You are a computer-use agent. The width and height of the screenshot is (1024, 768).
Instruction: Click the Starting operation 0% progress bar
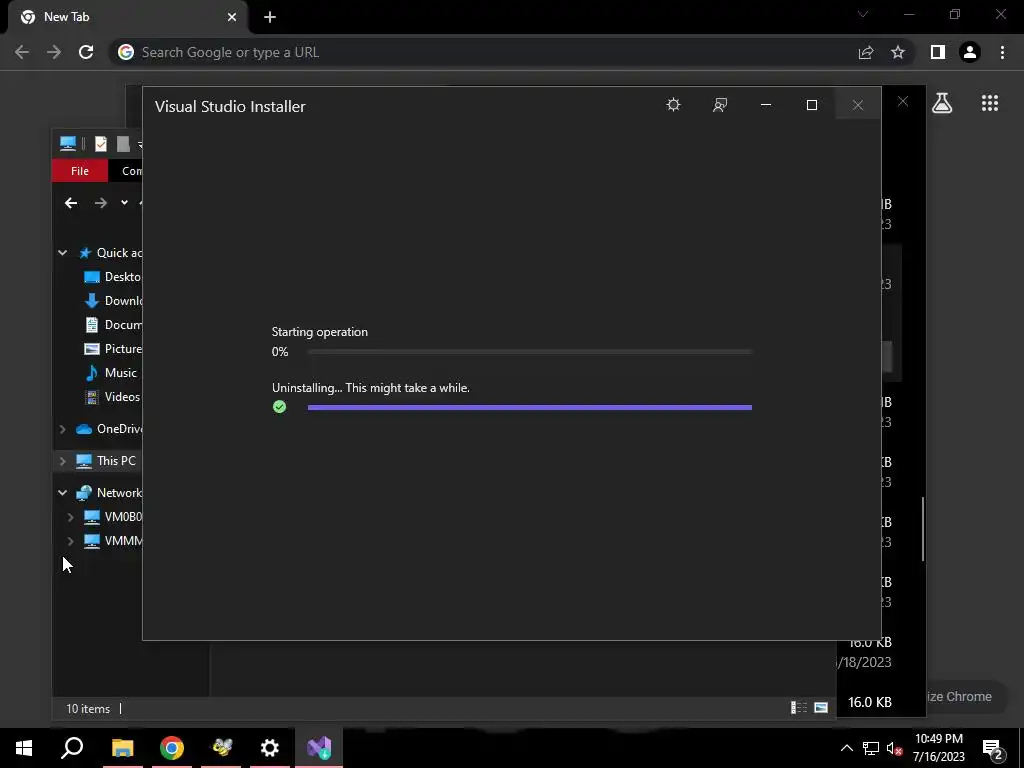[530, 352]
